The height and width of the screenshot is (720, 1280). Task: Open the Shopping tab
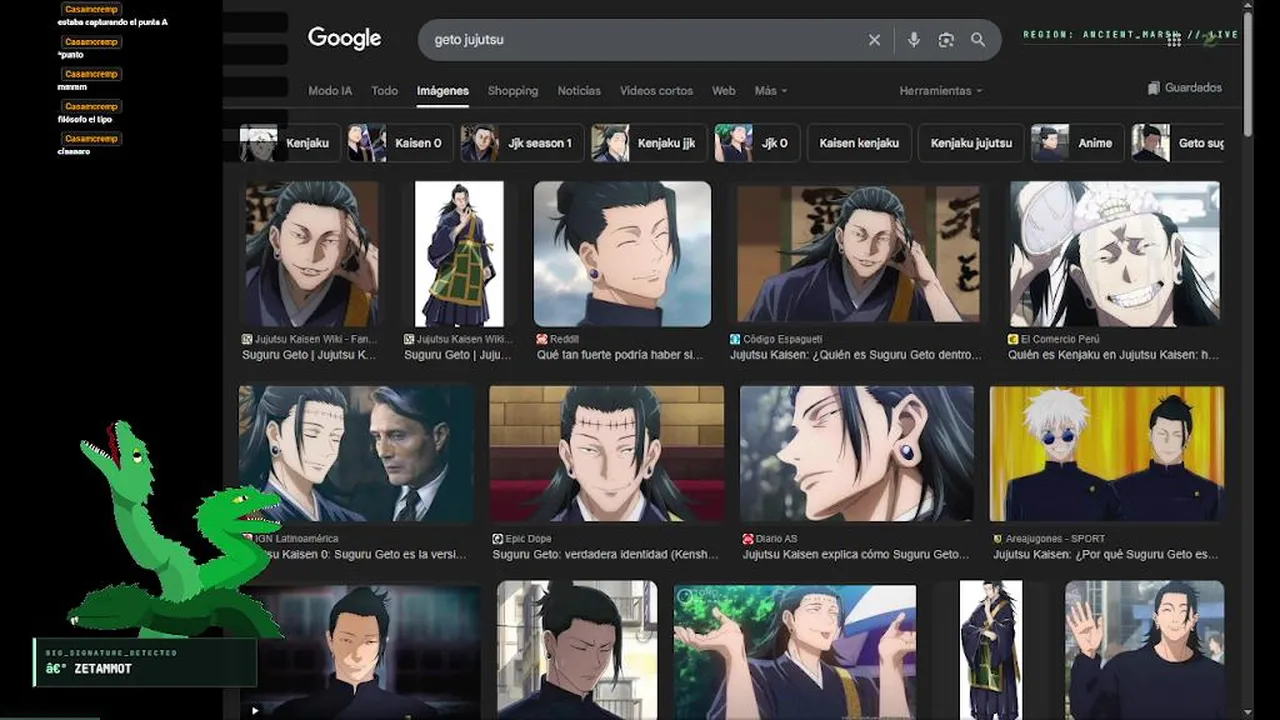coord(513,91)
